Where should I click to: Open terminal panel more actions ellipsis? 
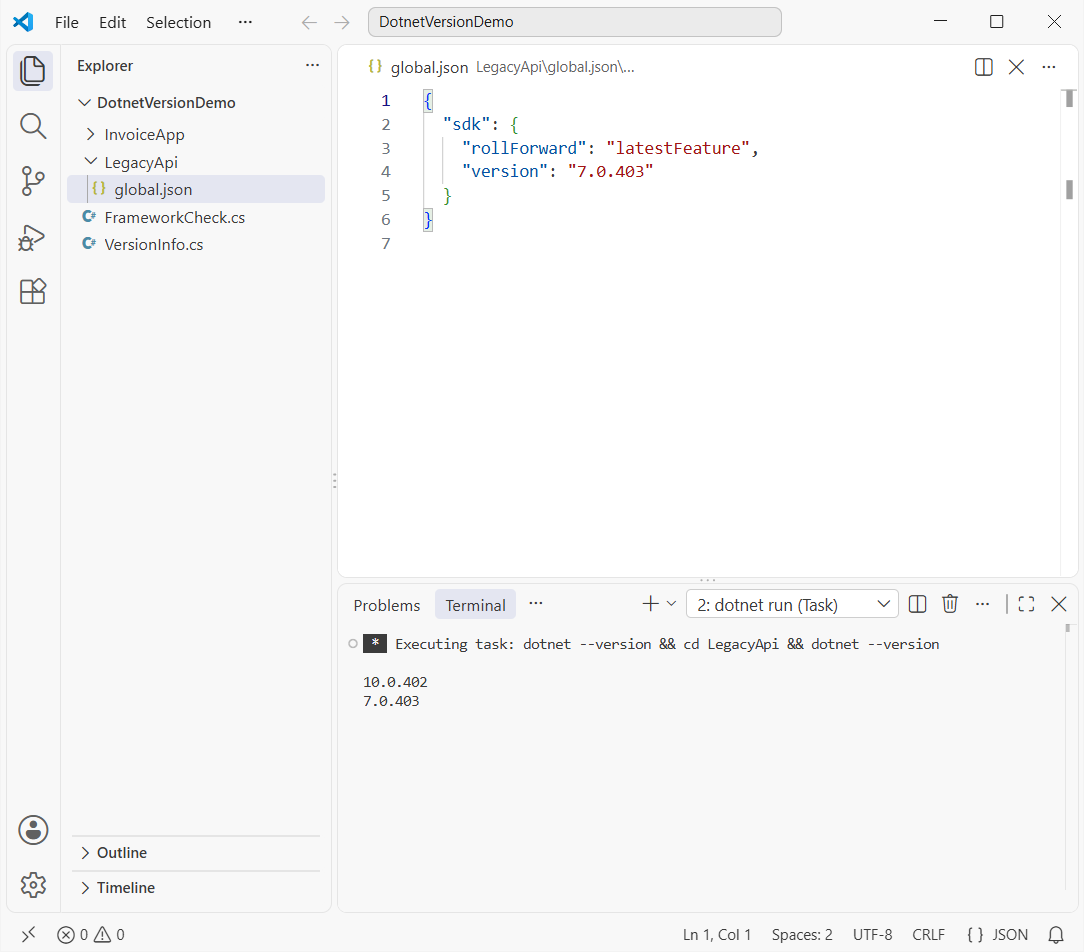point(982,604)
